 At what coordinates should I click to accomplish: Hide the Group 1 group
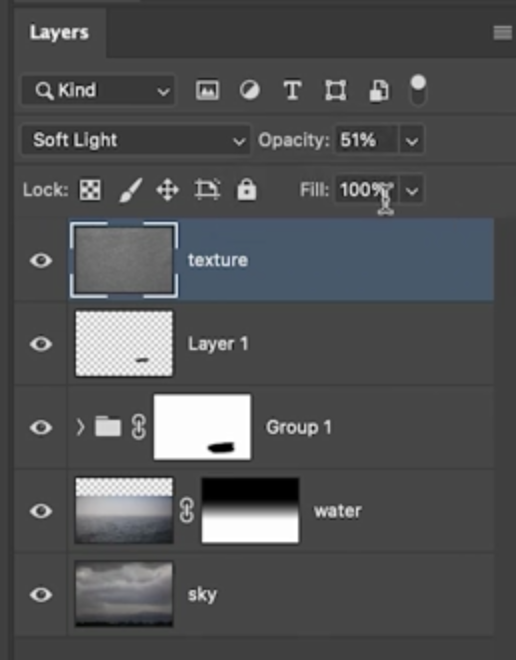(x=41, y=428)
